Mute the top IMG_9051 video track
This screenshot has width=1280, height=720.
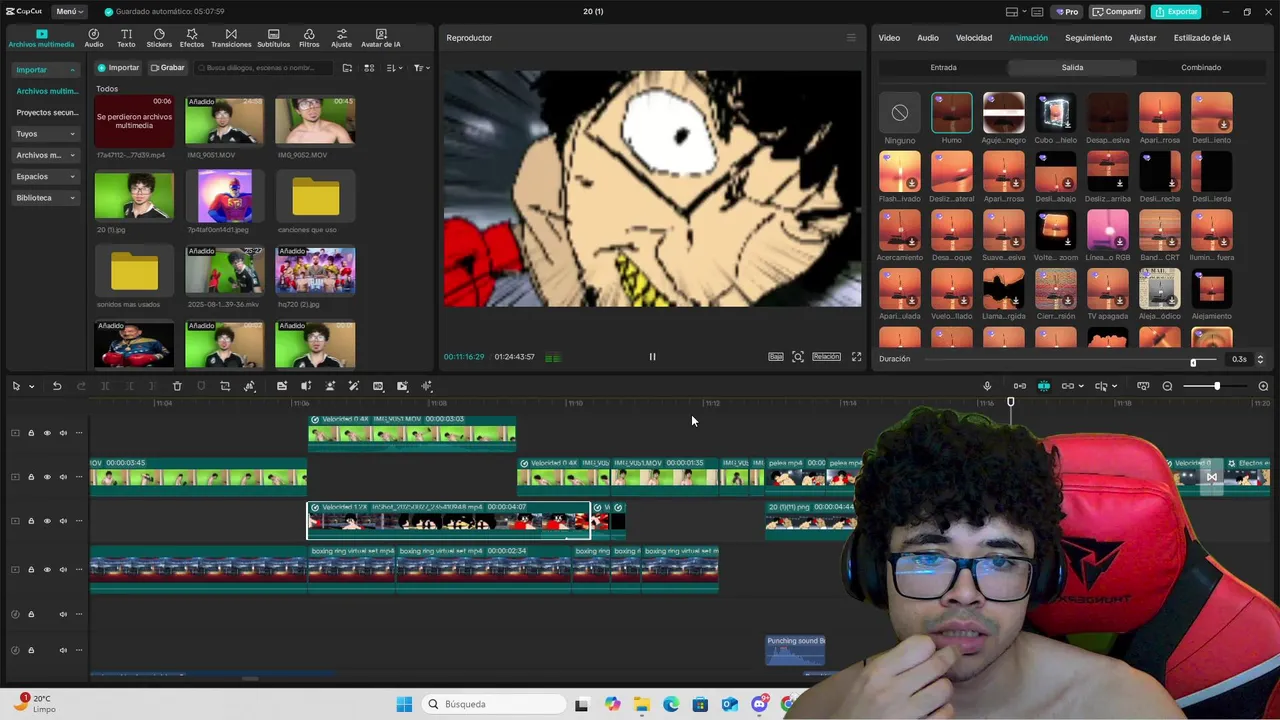pyautogui.click(x=63, y=433)
